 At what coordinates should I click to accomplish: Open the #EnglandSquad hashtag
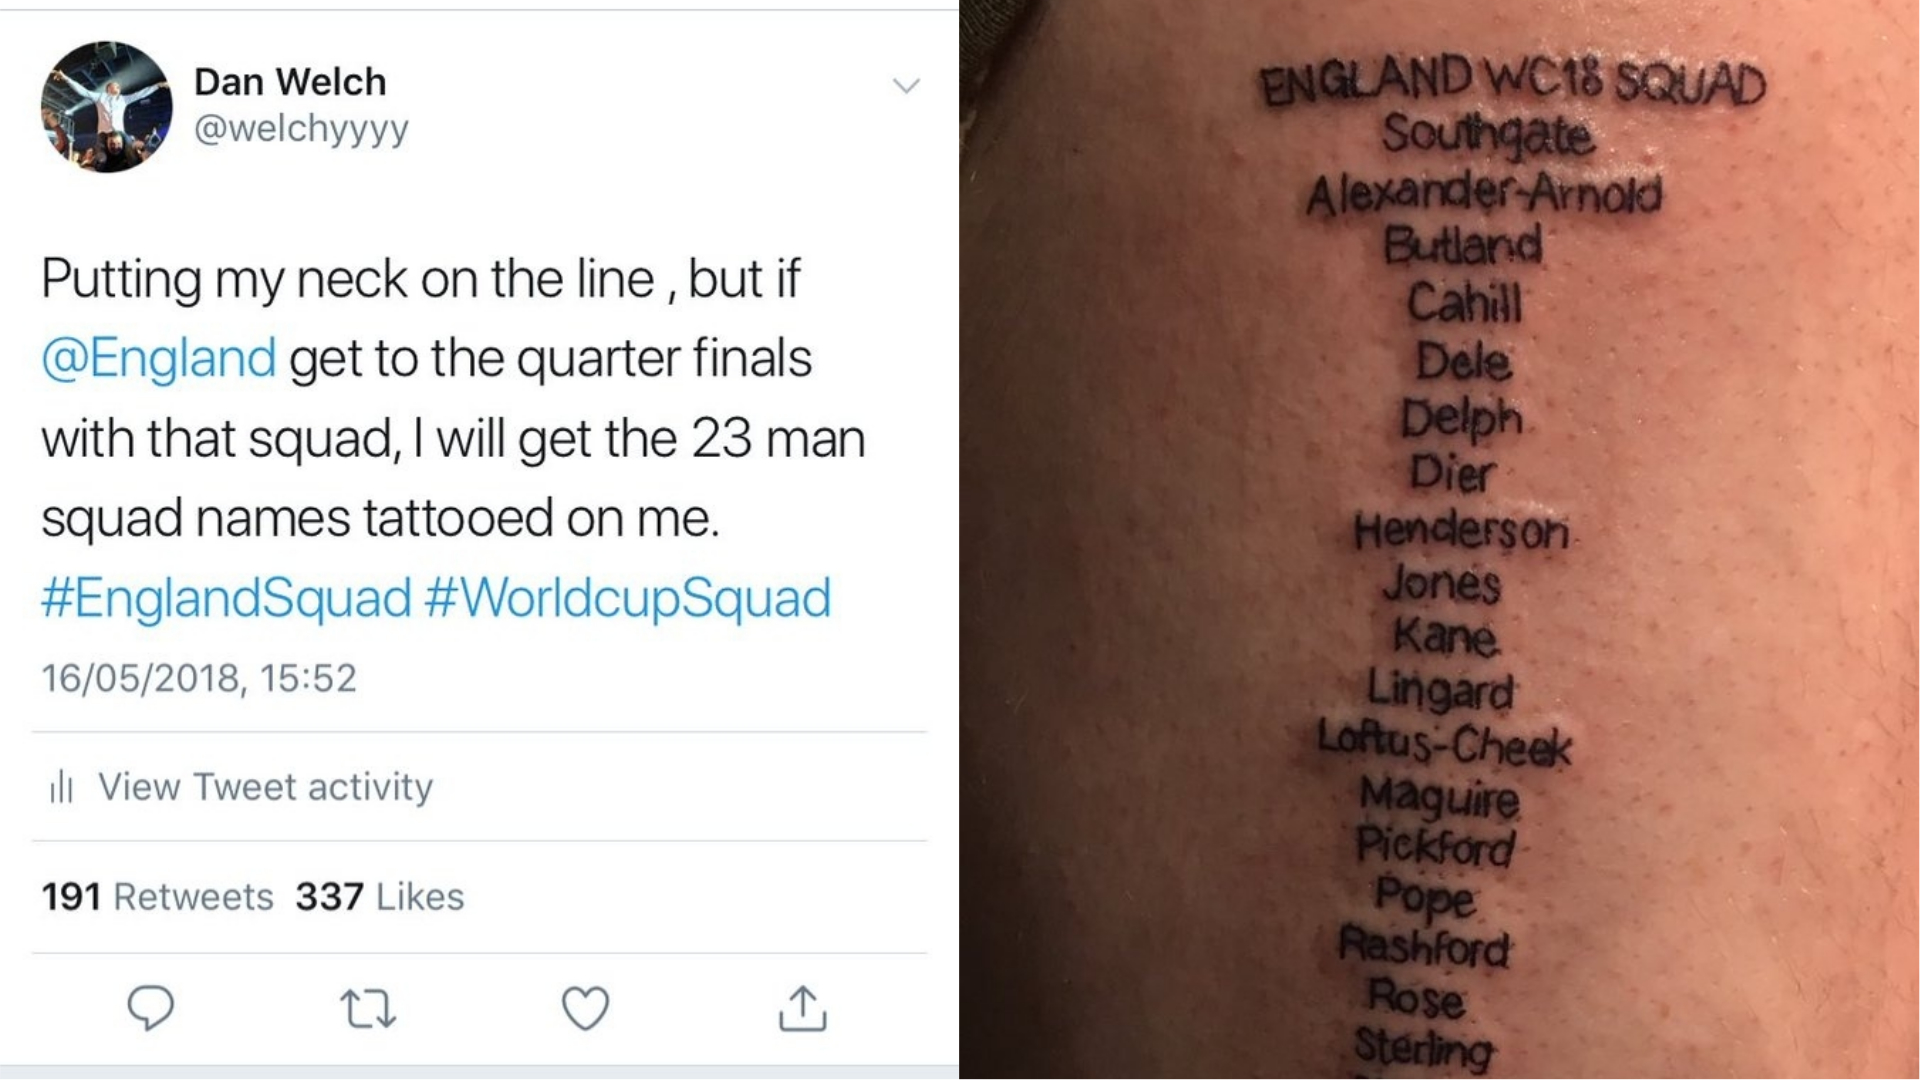point(226,598)
